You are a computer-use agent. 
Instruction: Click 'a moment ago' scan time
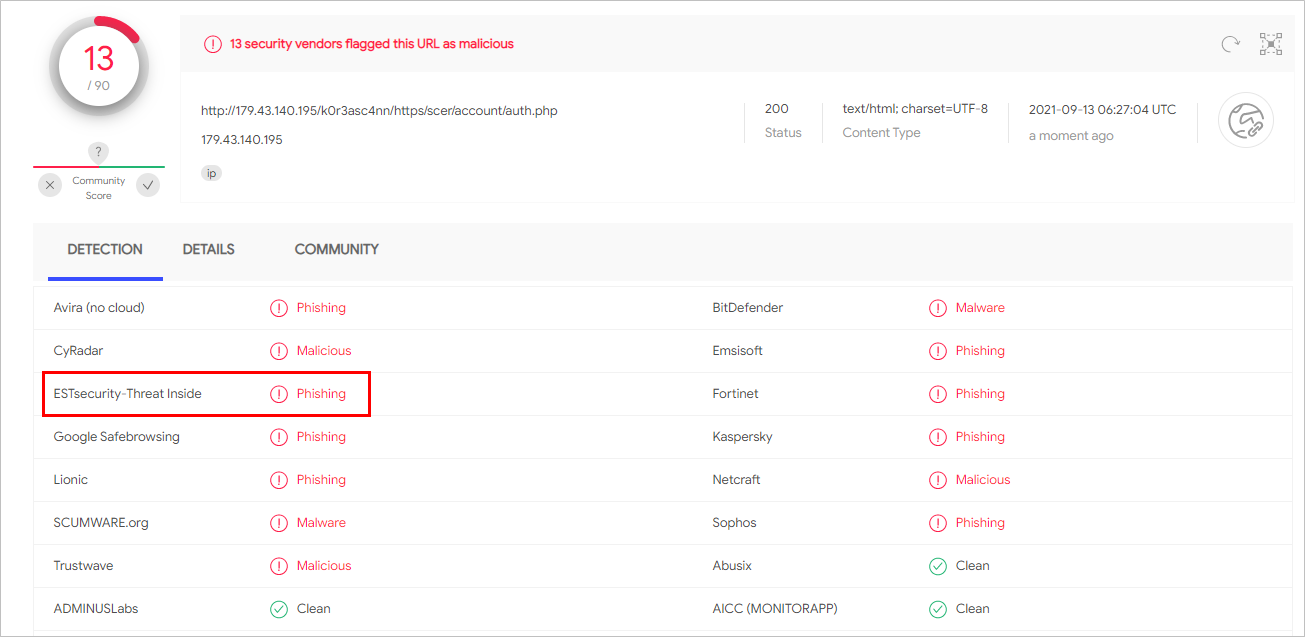(x=1071, y=136)
